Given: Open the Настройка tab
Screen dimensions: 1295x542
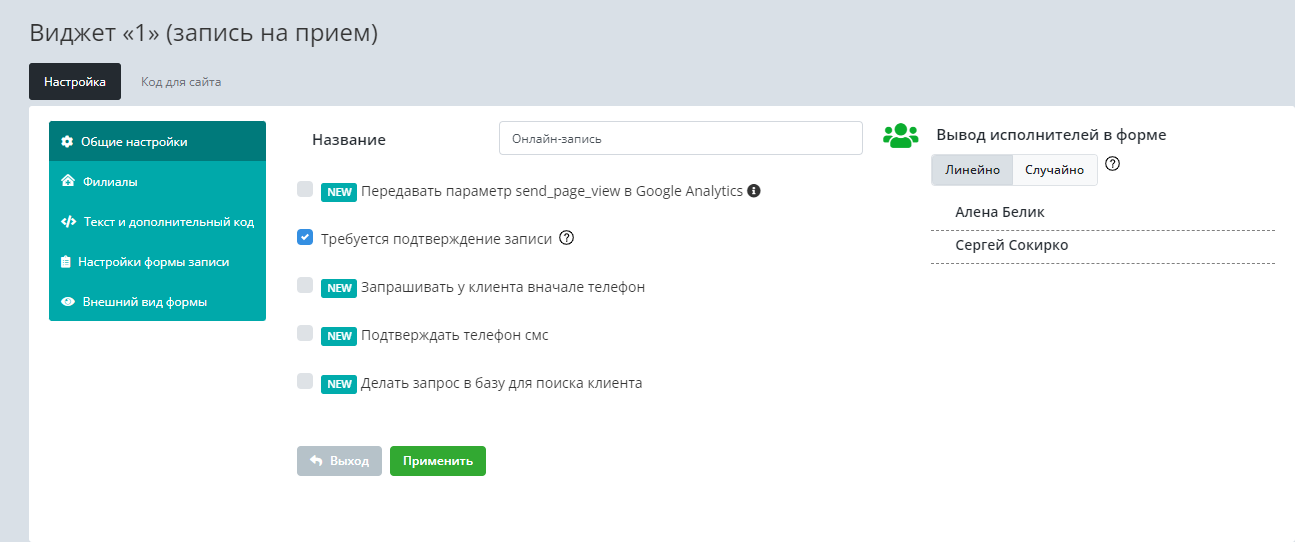Looking at the screenshot, I should 75,82.
